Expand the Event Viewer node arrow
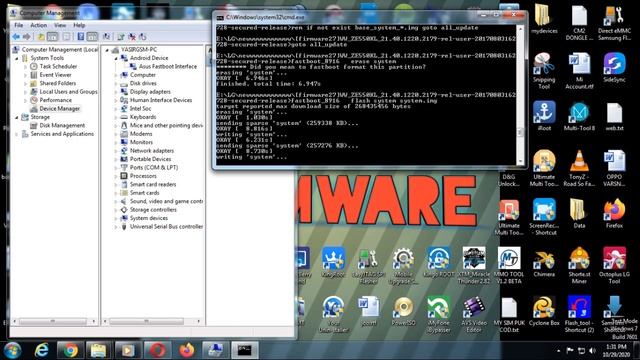 (25, 75)
